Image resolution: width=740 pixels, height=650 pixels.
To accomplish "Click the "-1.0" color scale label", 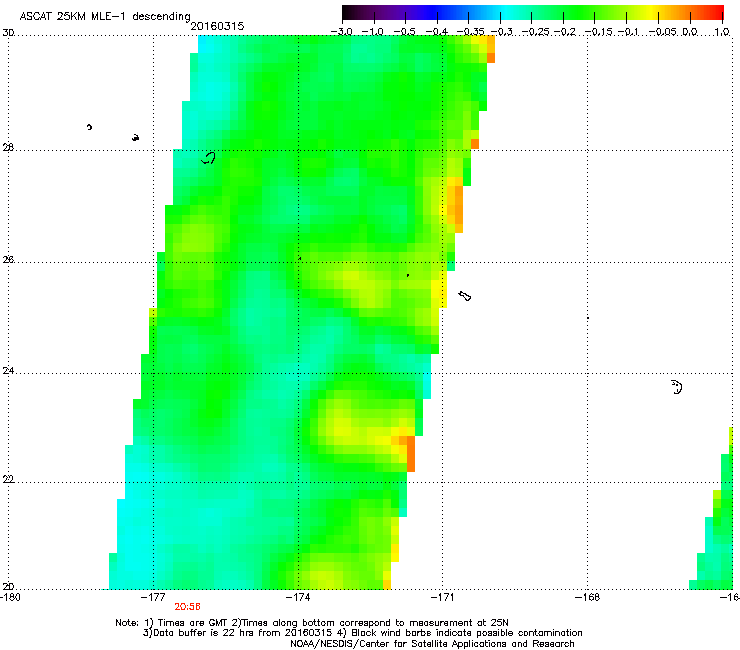I will tap(373, 32).
